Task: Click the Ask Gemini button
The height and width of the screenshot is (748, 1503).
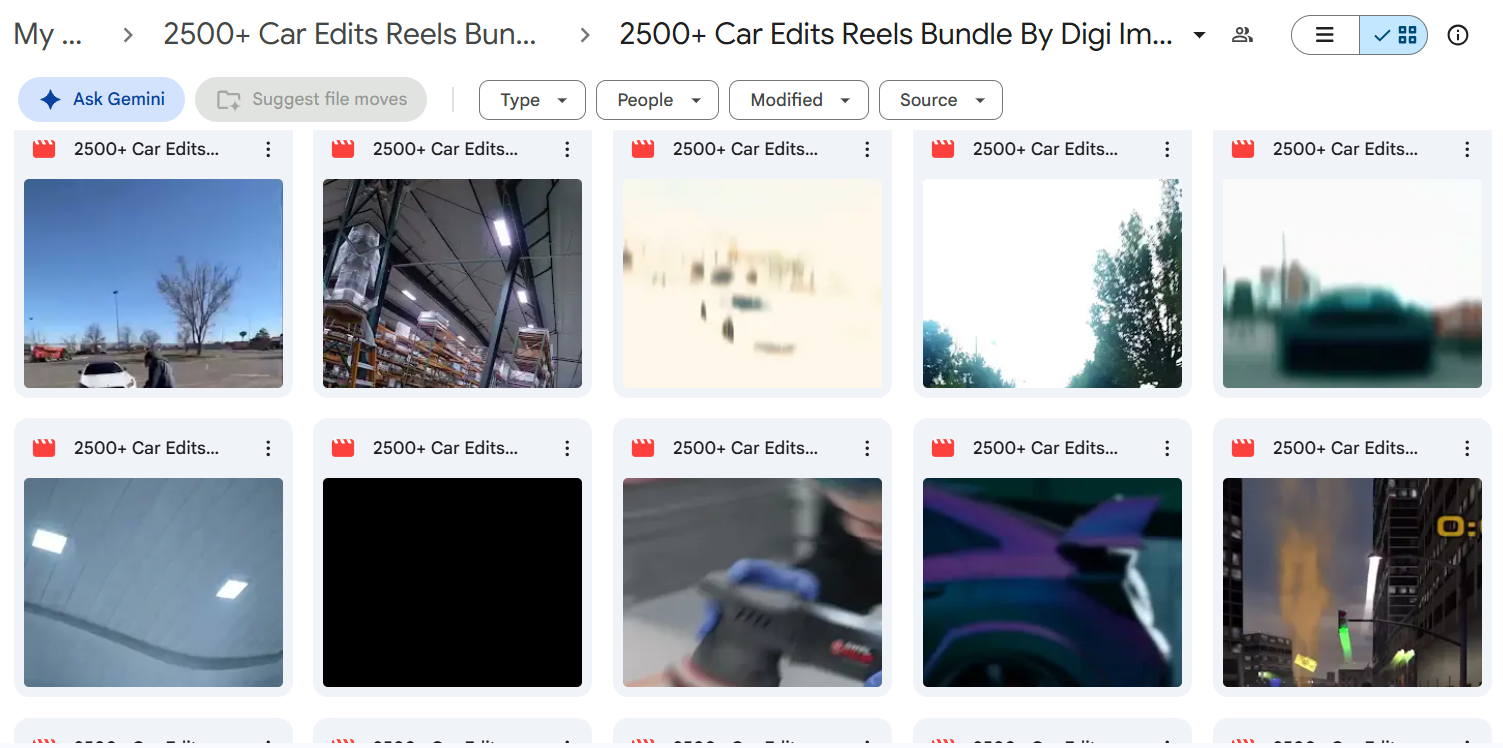Action: pos(102,100)
